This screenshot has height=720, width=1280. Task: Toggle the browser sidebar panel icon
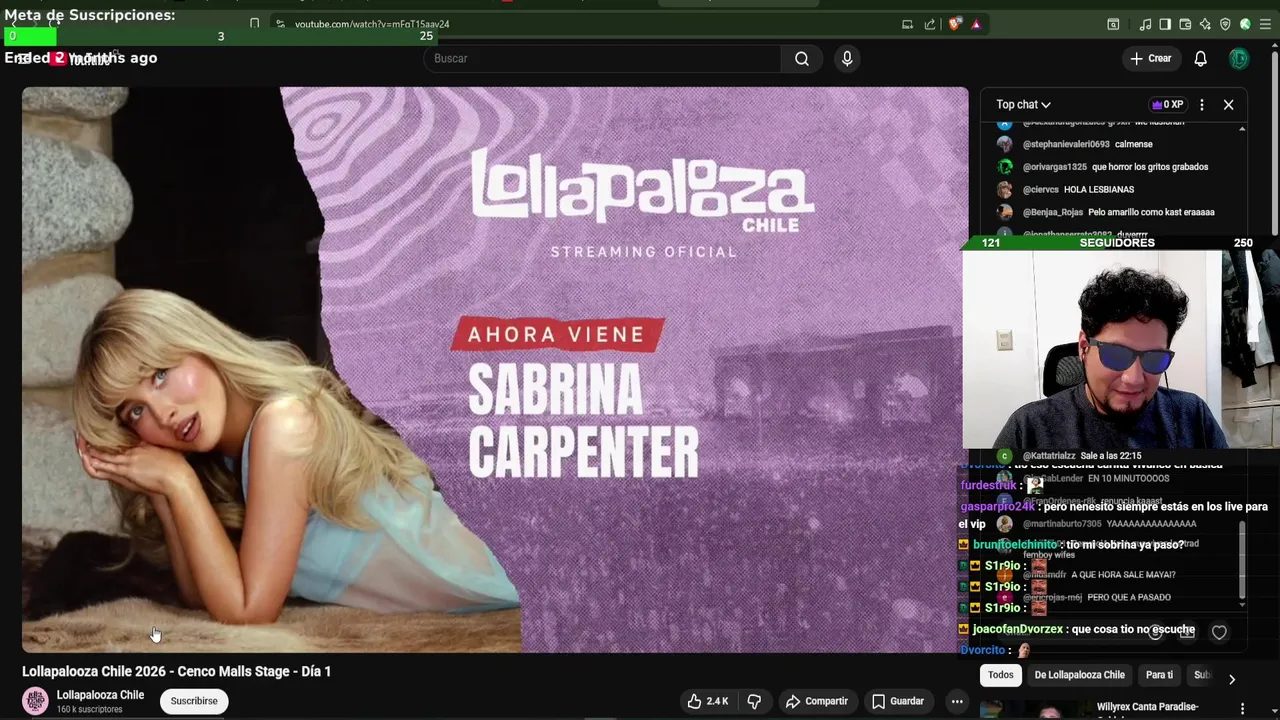pos(1165,24)
